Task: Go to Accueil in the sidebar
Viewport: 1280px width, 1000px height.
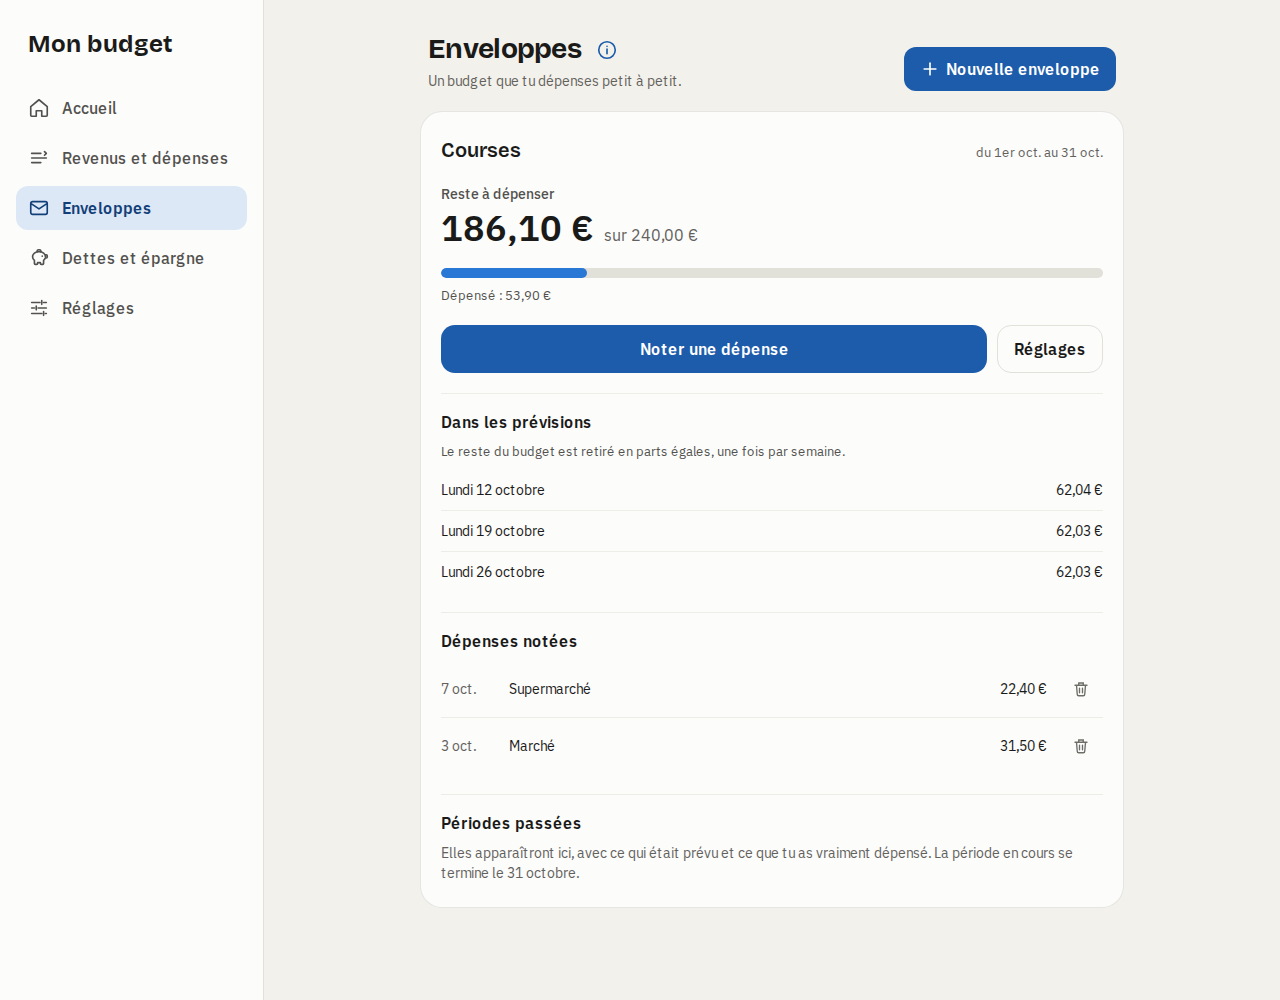Action: pos(131,108)
